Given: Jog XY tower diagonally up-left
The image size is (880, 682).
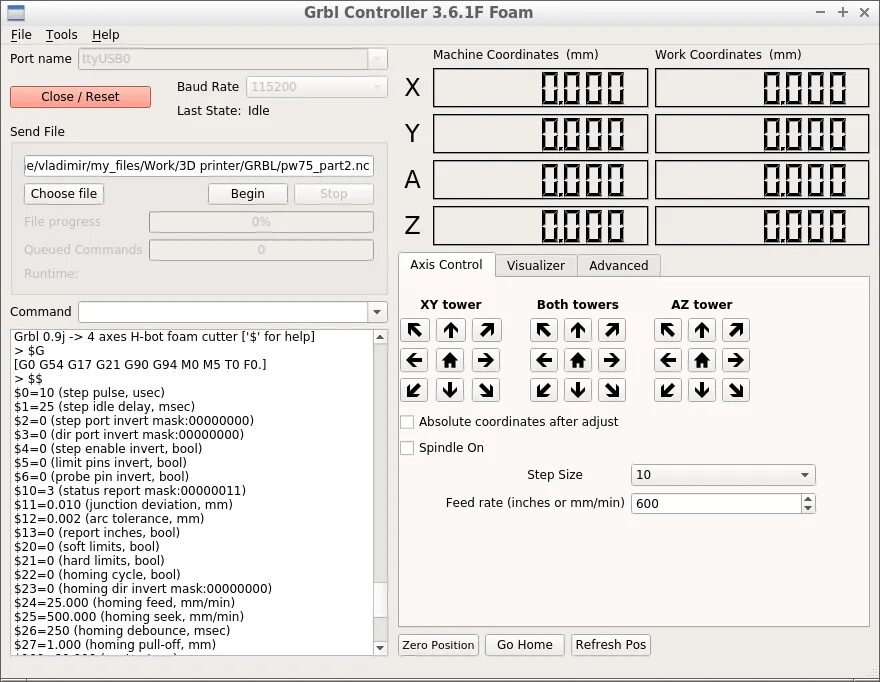Looking at the screenshot, I should click(x=415, y=330).
